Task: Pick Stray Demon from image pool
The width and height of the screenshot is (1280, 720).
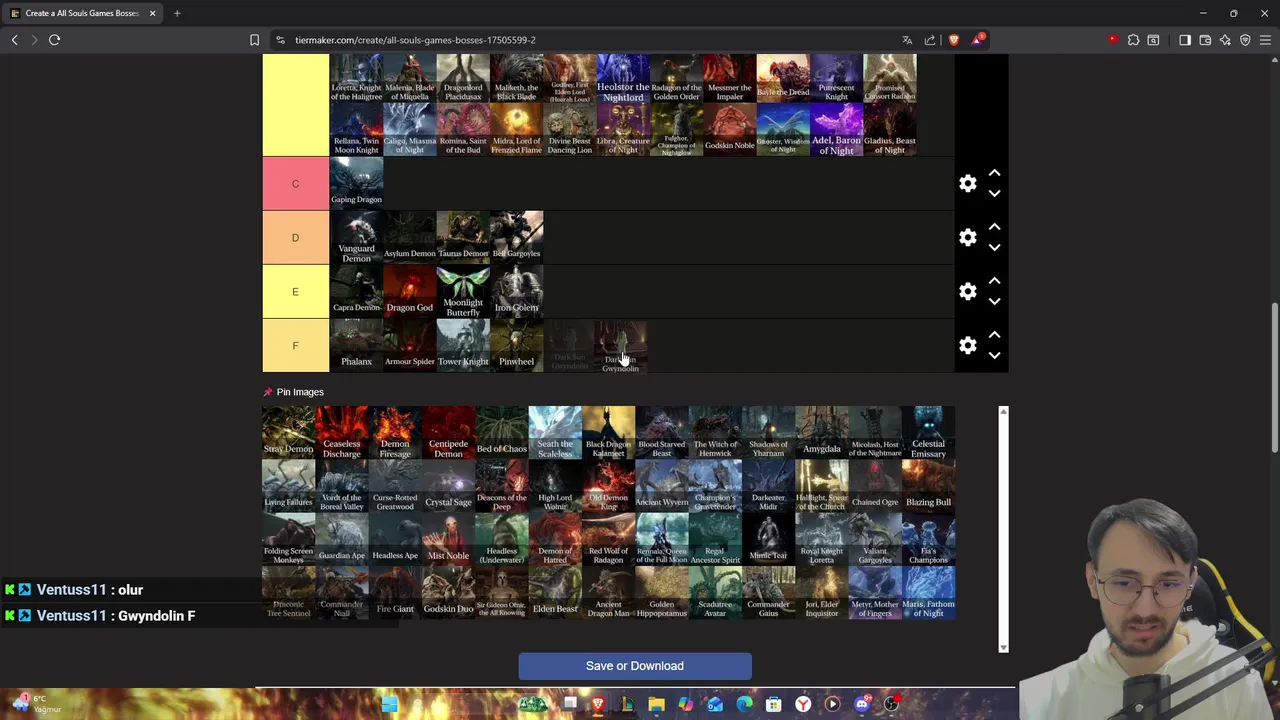Action: pyautogui.click(x=288, y=432)
